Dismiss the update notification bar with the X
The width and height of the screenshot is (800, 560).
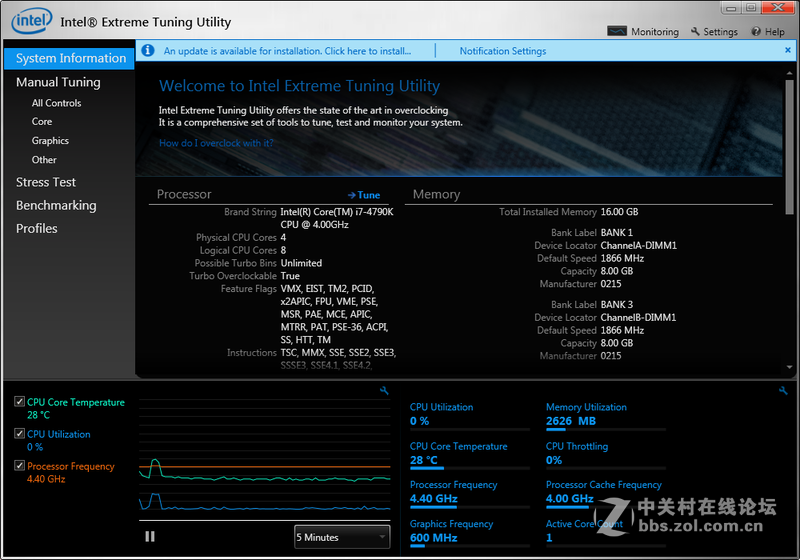[x=788, y=50]
